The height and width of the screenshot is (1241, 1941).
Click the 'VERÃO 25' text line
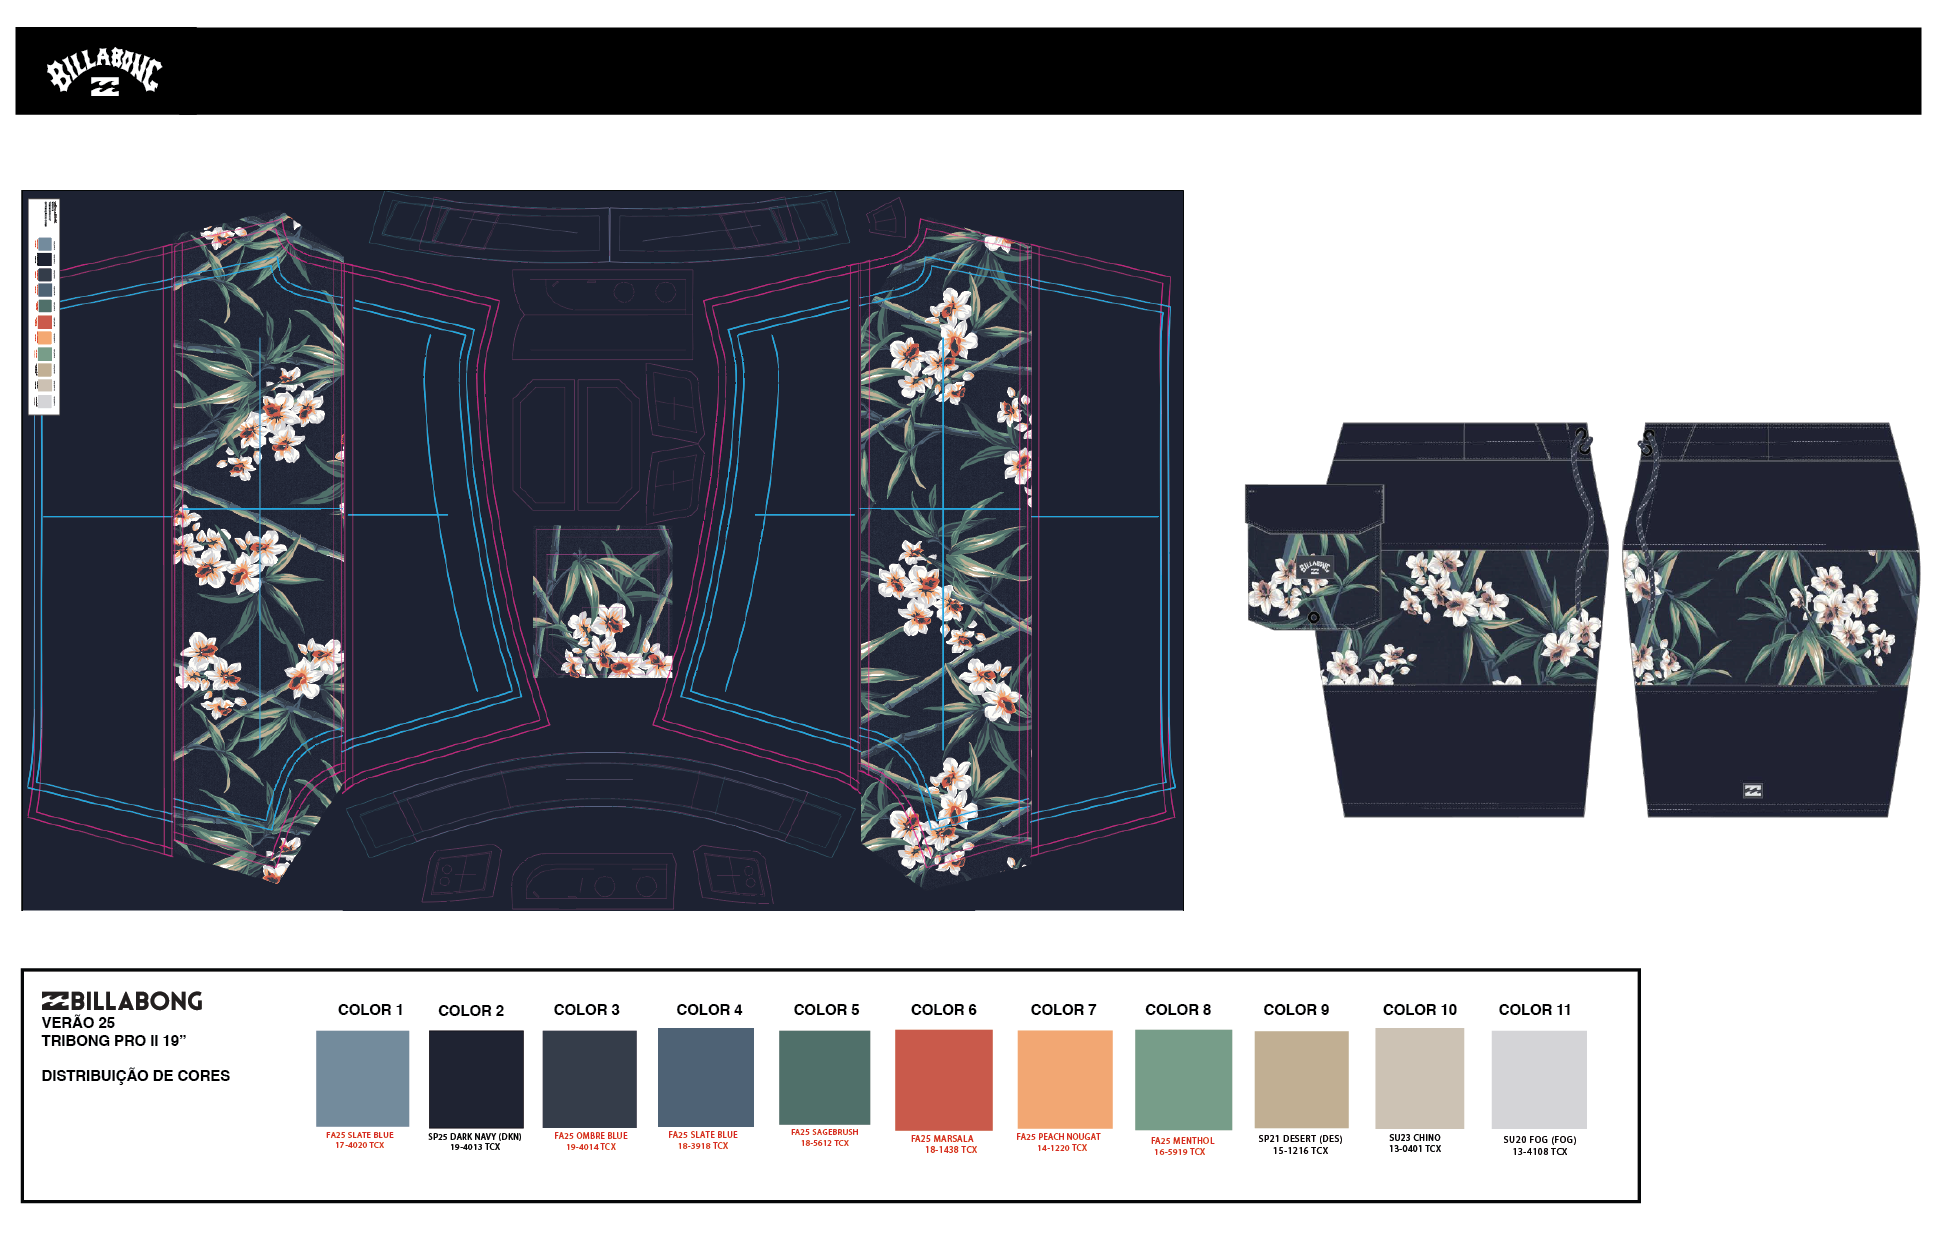78,1023
